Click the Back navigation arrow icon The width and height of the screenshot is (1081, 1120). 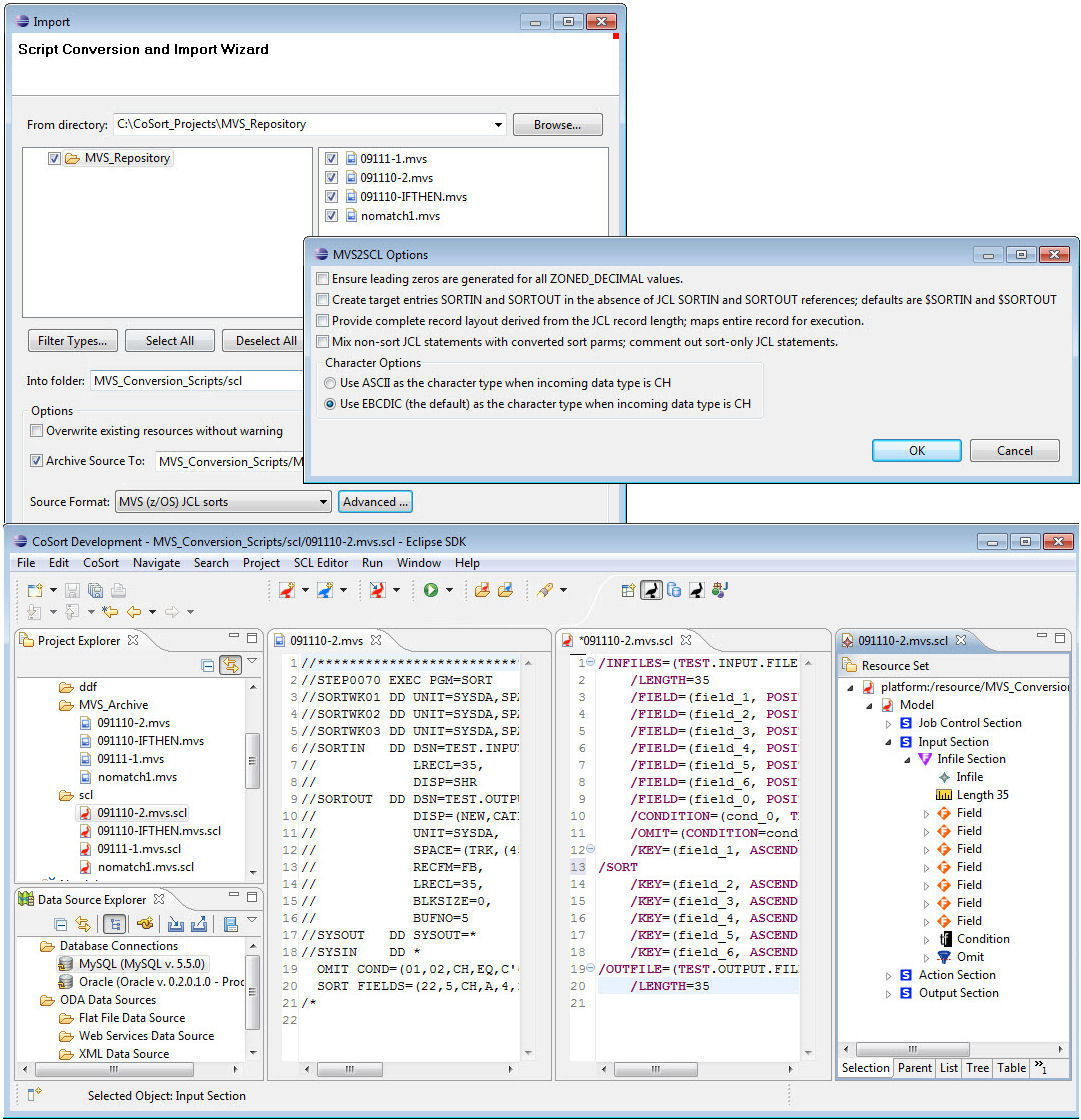[x=134, y=611]
